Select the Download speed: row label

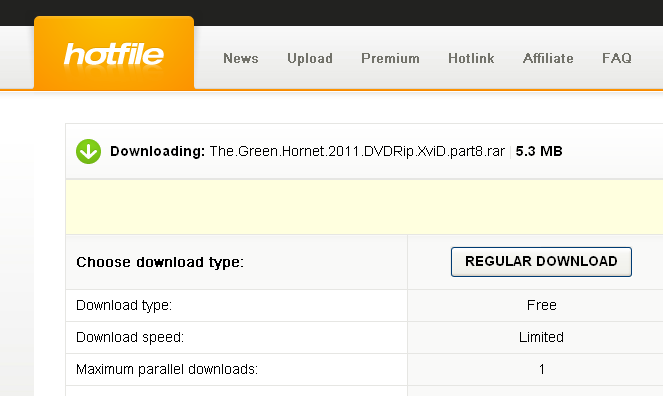[x=130, y=337]
